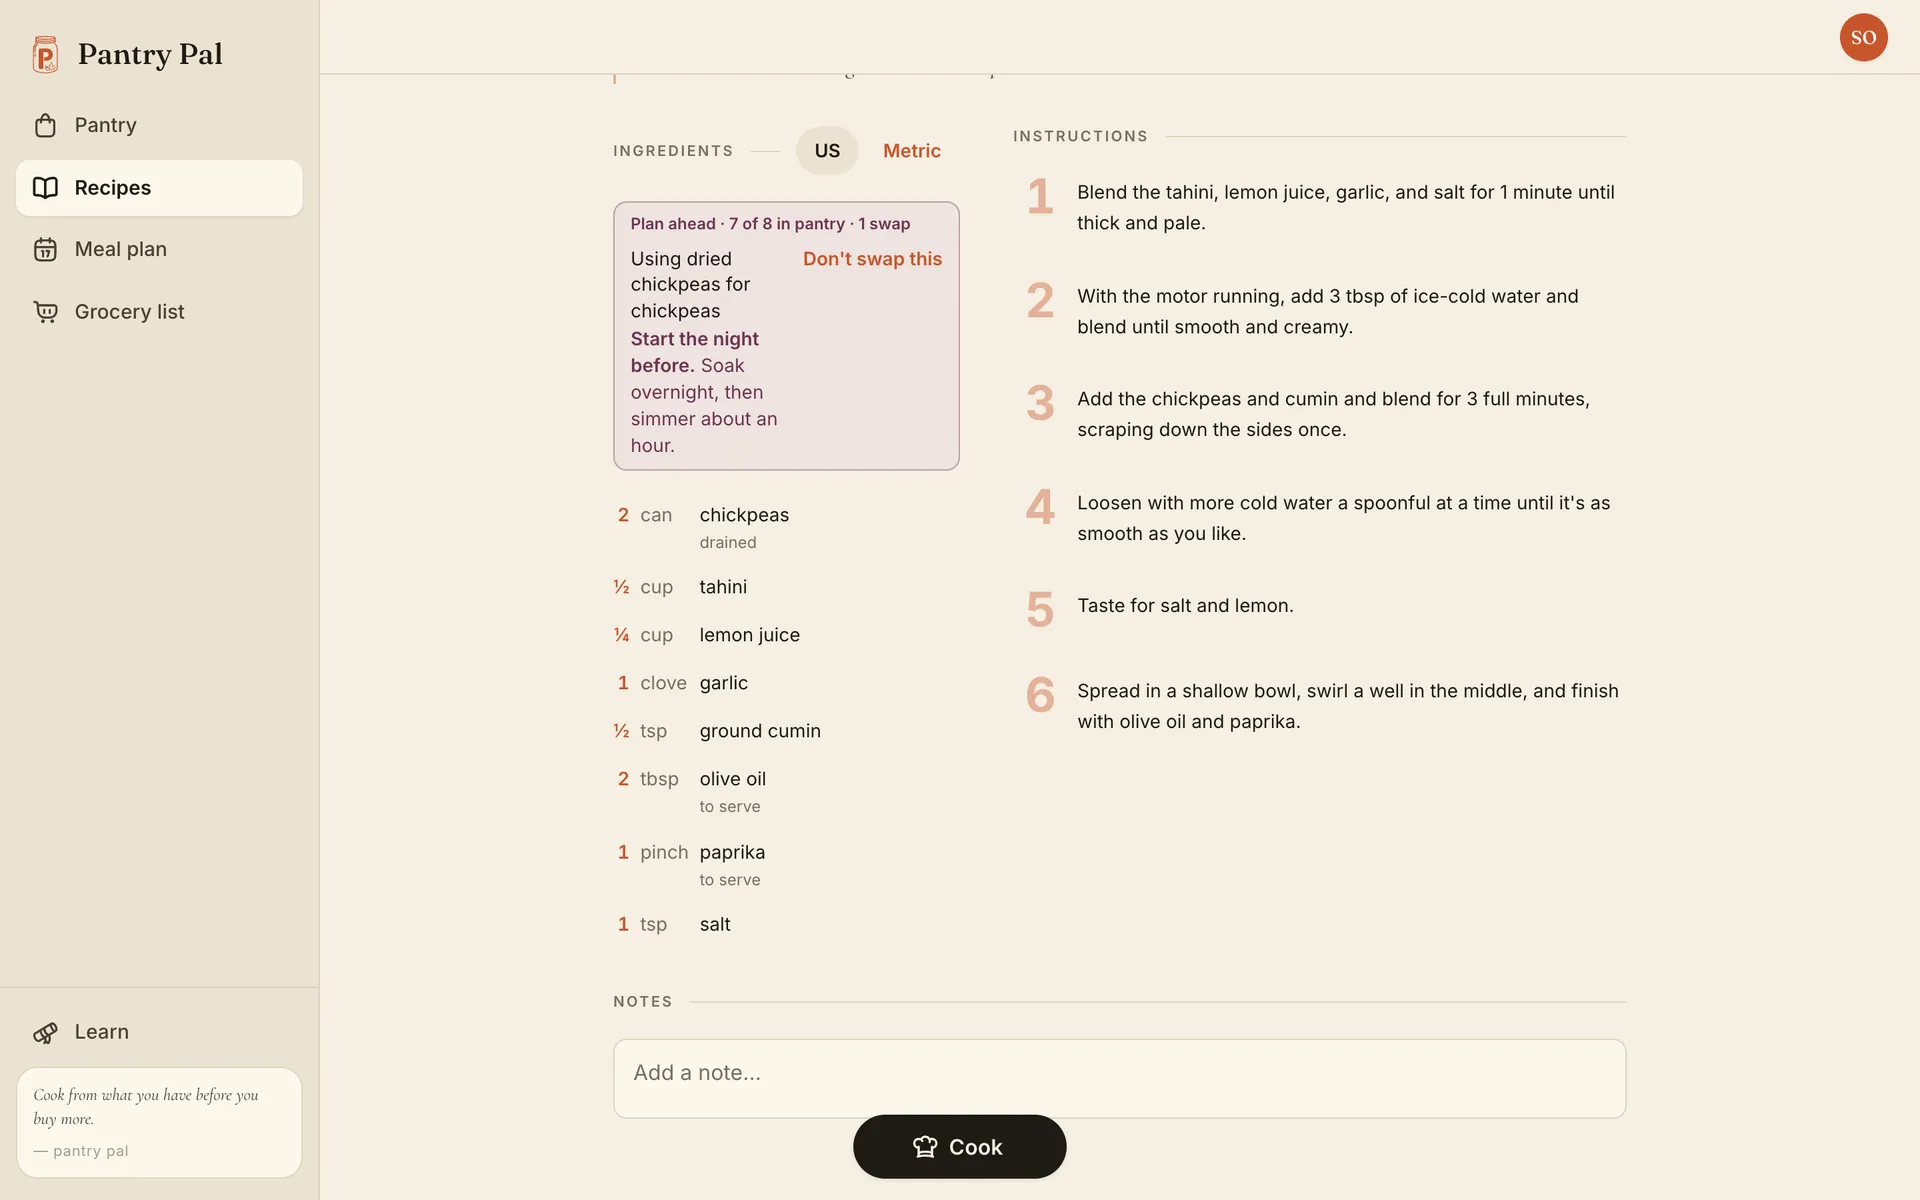Select the chickpeas ingredient row
The image size is (1920, 1200).
[786, 527]
